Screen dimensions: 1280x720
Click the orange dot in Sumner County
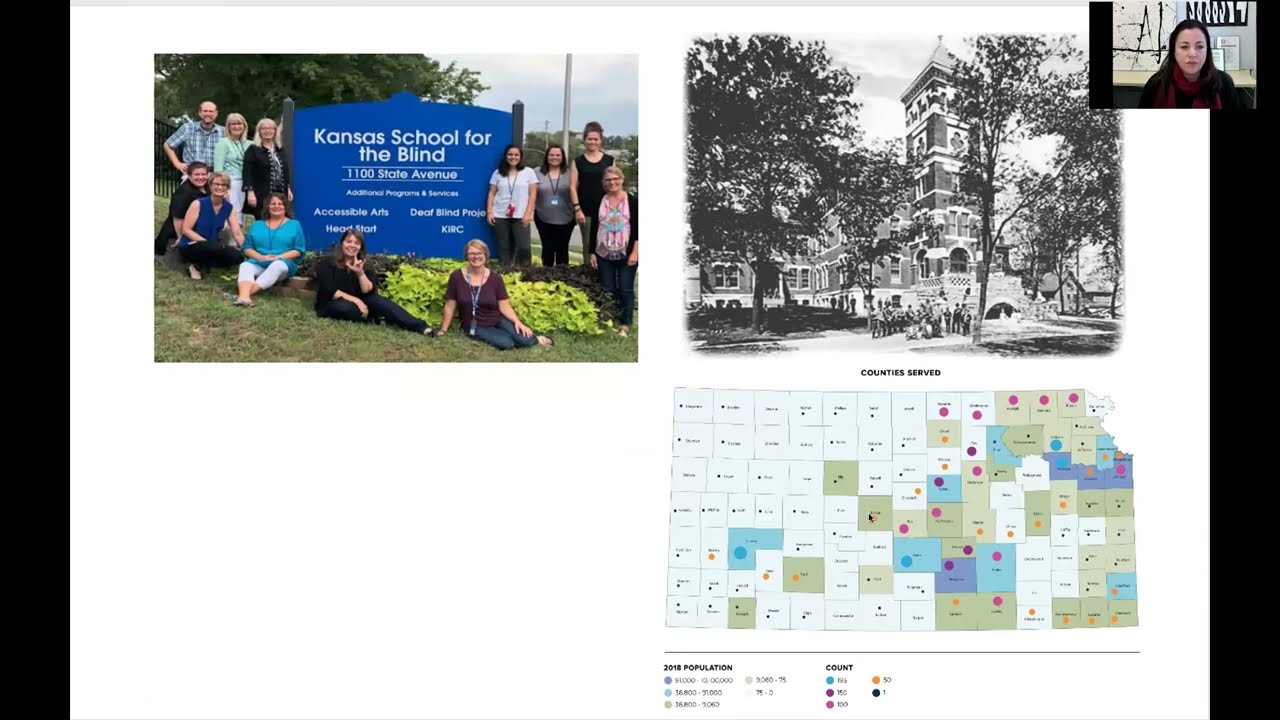pos(956,602)
